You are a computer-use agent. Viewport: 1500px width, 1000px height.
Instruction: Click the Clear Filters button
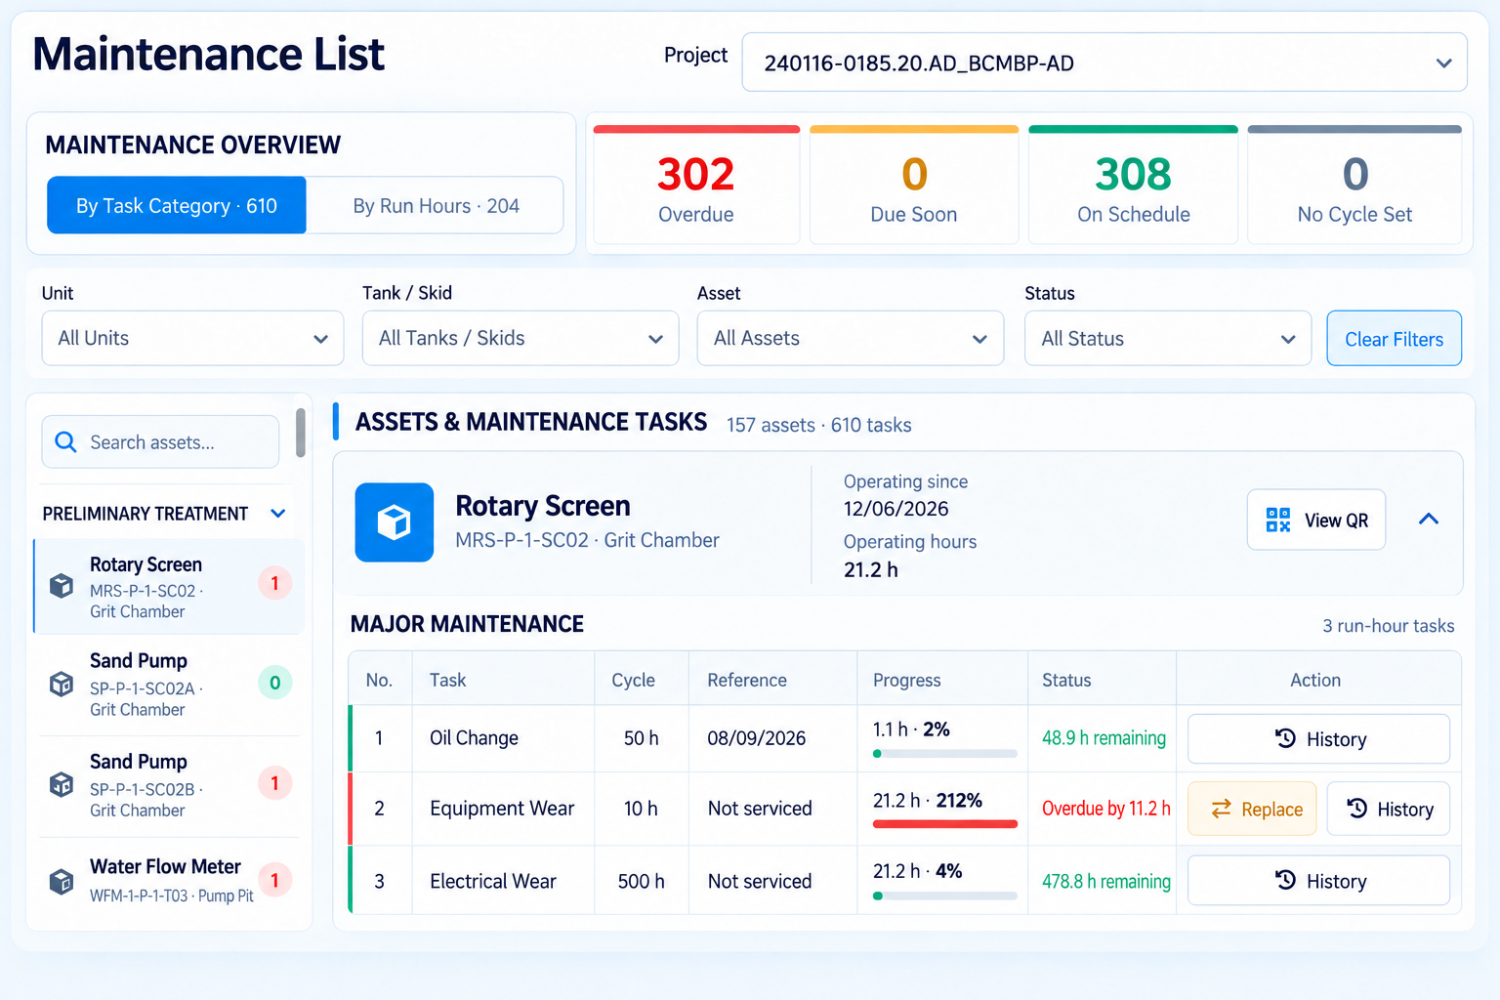1394,339
